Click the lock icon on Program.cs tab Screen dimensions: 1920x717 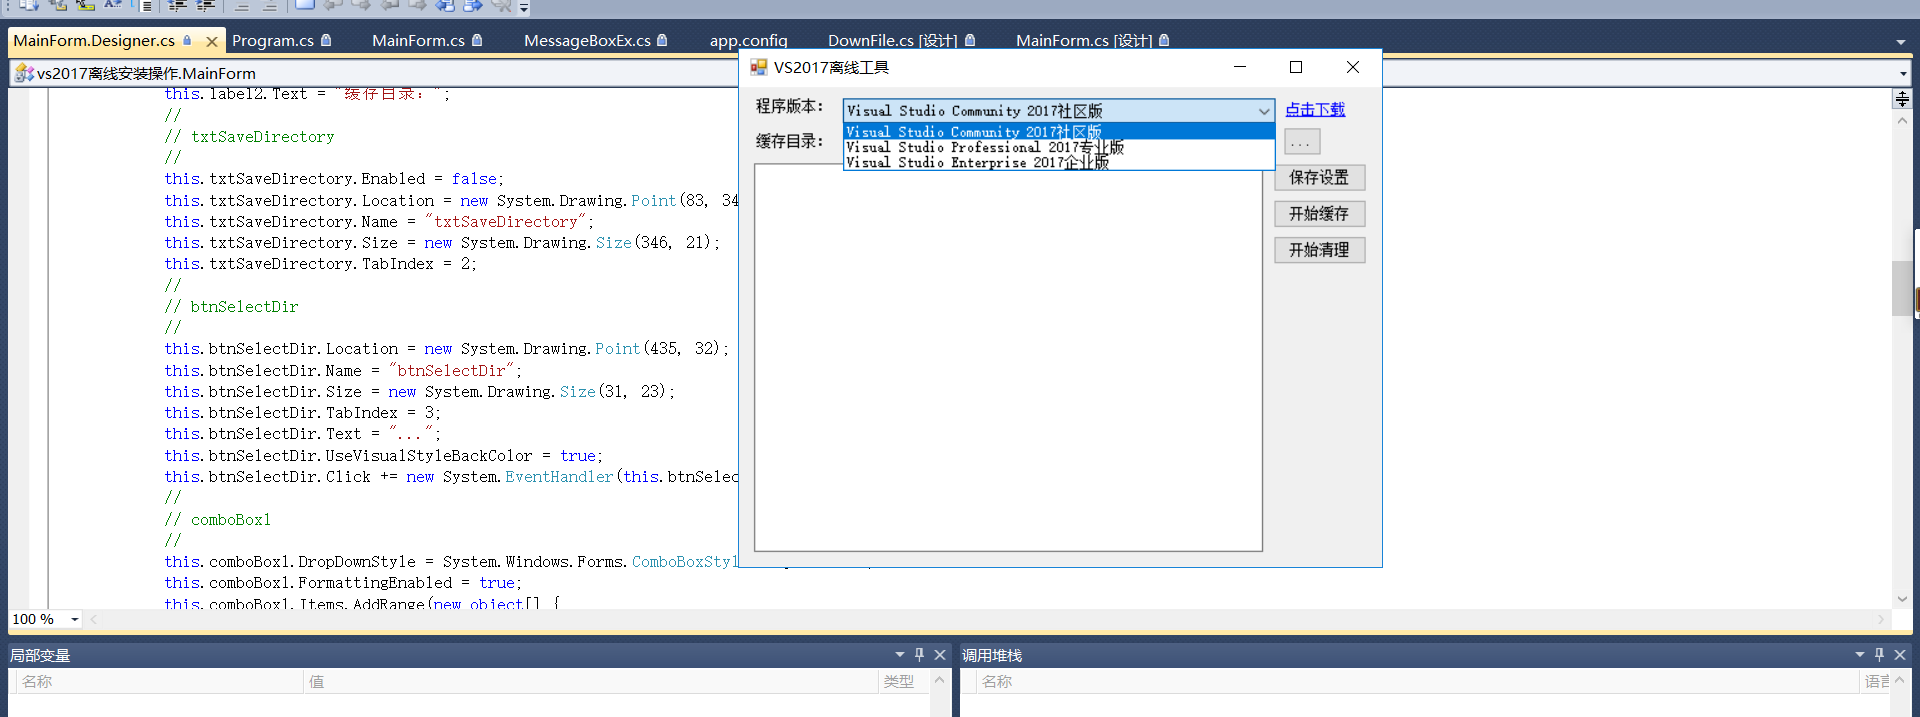[326, 40]
